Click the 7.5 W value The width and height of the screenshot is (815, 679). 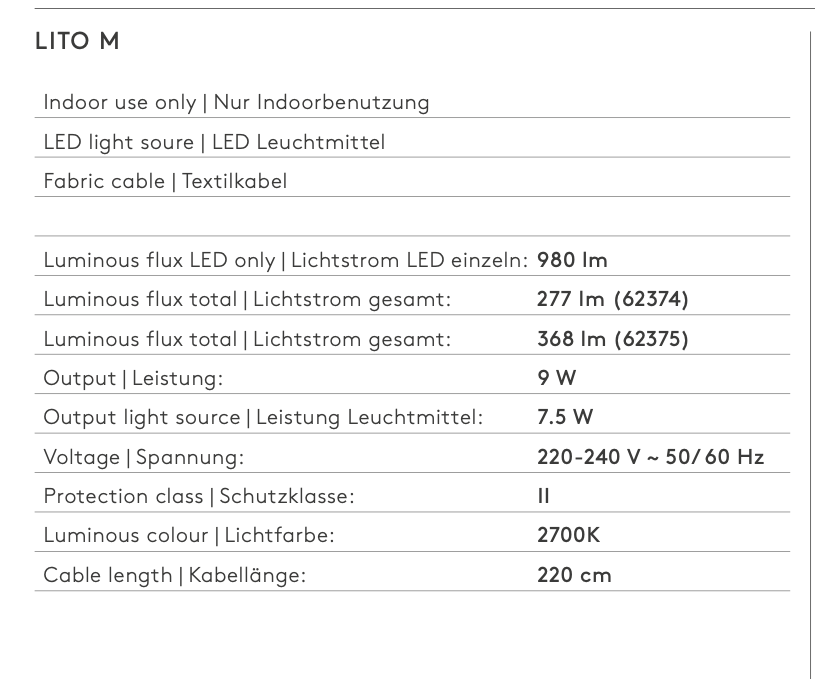pyautogui.click(x=564, y=417)
